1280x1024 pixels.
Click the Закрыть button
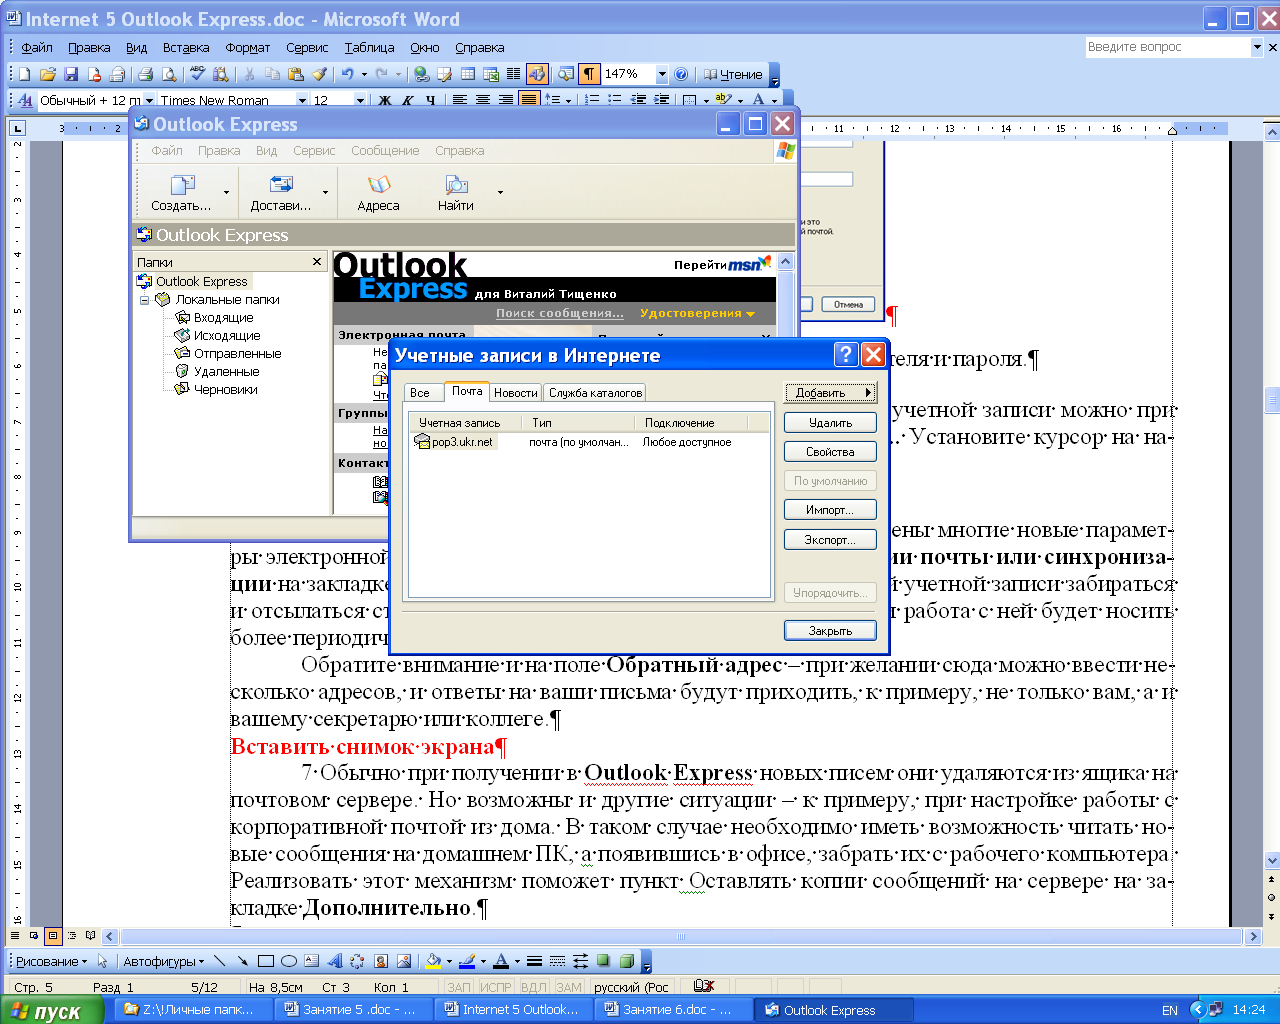pyautogui.click(x=830, y=631)
